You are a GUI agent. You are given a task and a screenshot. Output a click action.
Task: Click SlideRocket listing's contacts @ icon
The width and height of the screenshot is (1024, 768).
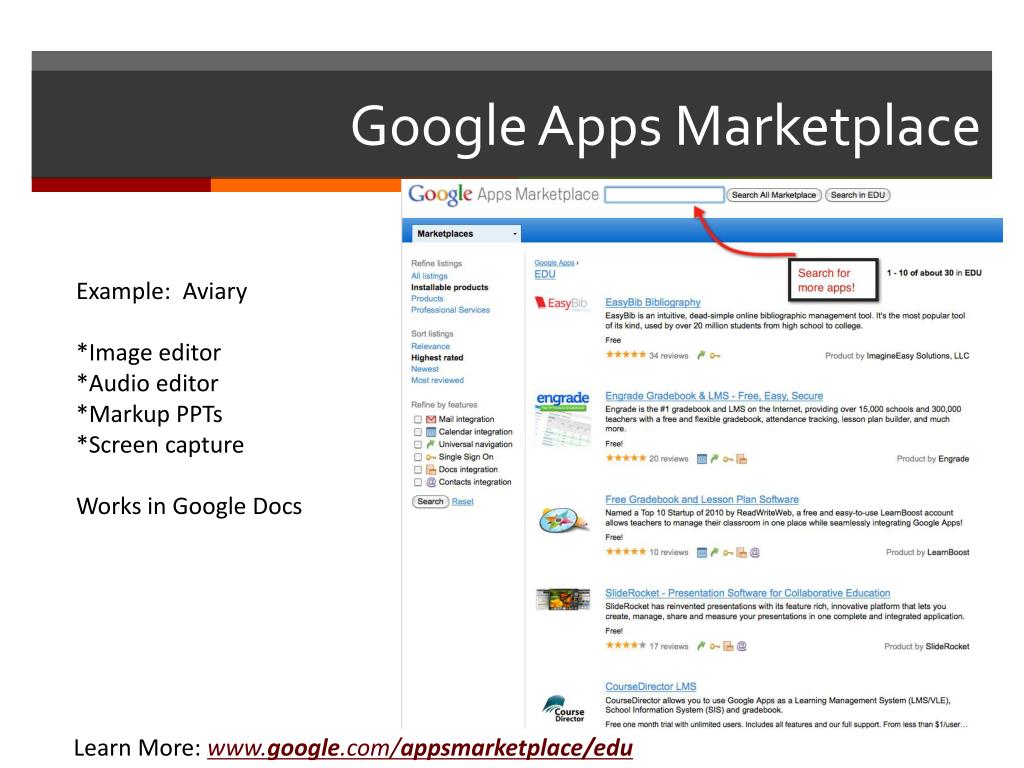(741, 646)
